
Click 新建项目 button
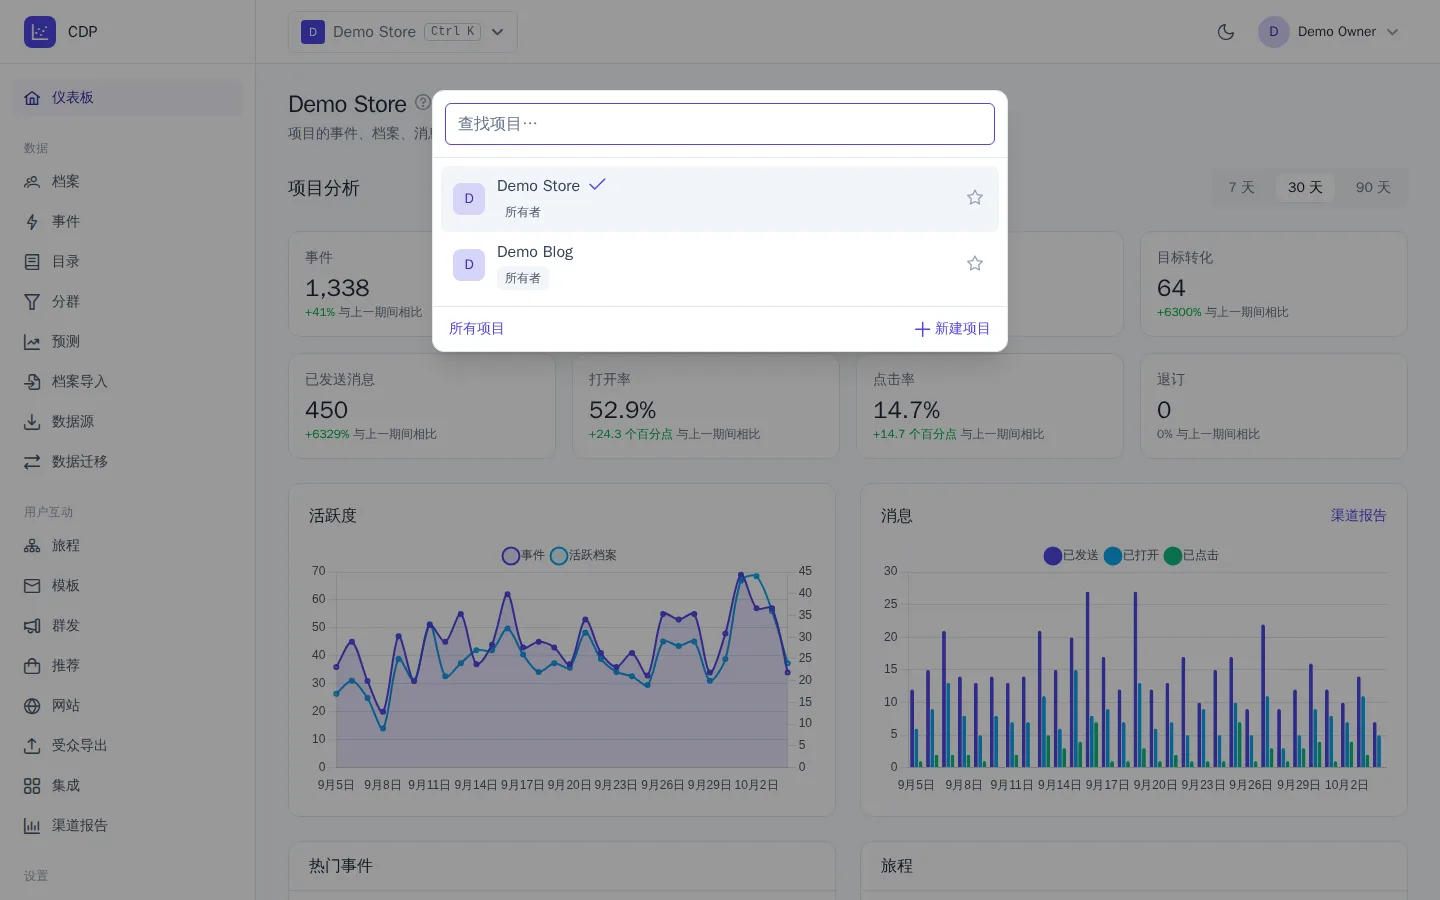click(952, 329)
